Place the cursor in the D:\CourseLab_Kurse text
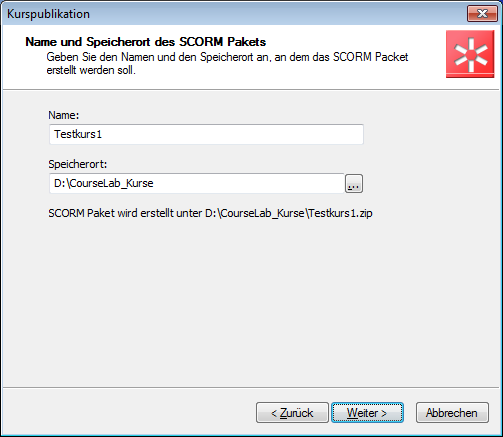Image resolution: width=503 pixels, height=437 pixels. pyautogui.click(x=104, y=183)
